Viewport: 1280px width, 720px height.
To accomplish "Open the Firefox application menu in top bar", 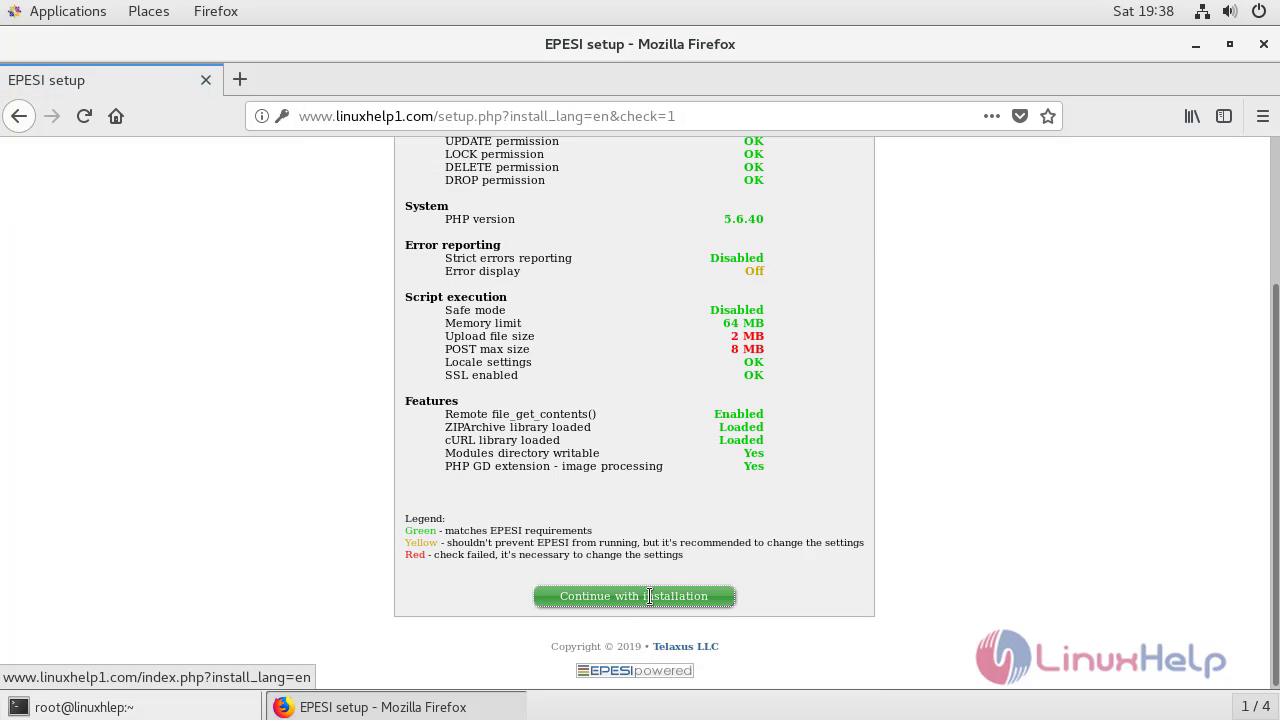I will (216, 11).
